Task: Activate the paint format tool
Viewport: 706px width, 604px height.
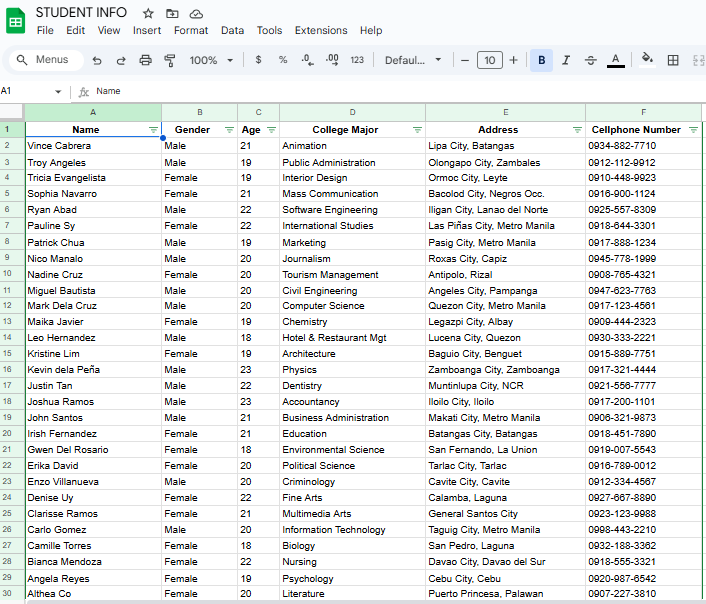Action: tap(169, 60)
